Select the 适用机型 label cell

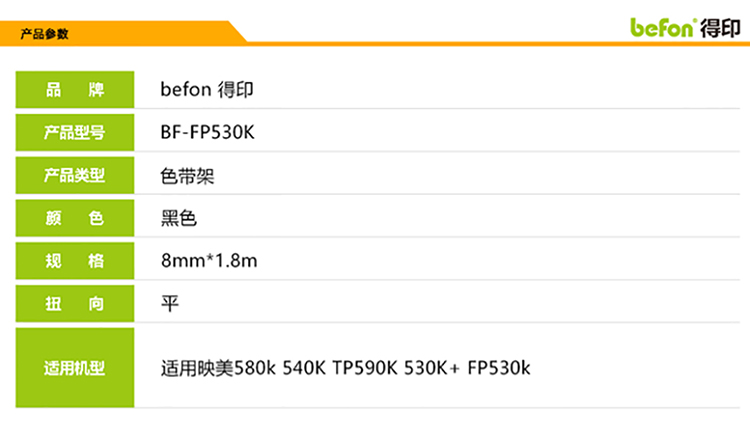[75, 368]
